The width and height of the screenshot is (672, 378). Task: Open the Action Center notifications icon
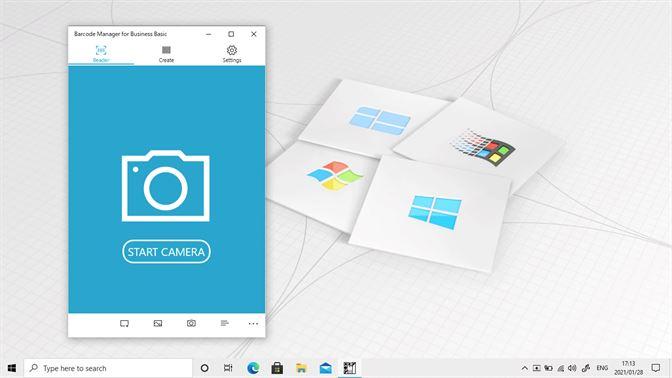pos(656,368)
